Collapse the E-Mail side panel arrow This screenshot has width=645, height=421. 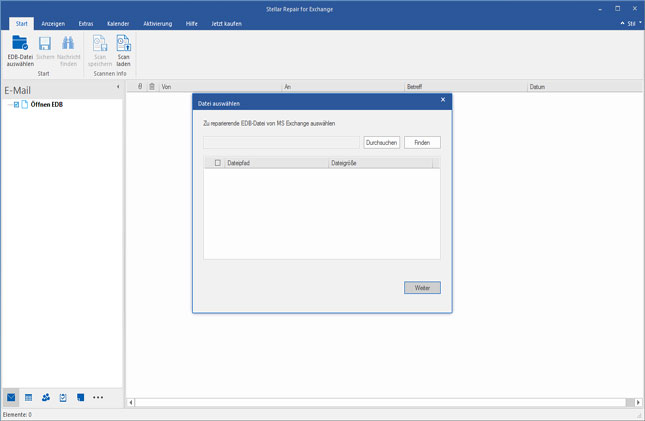click(x=118, y=88)
